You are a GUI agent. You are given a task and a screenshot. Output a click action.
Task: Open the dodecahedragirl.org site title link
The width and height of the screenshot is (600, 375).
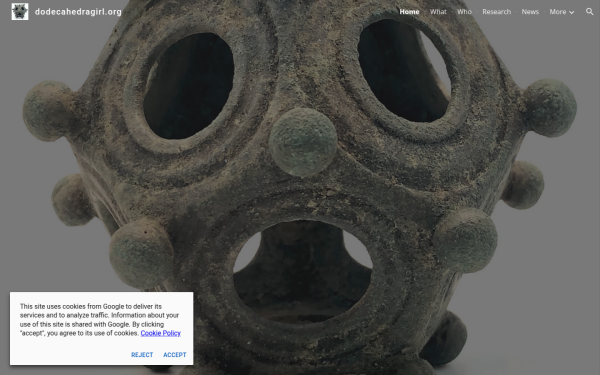point(78,12)
